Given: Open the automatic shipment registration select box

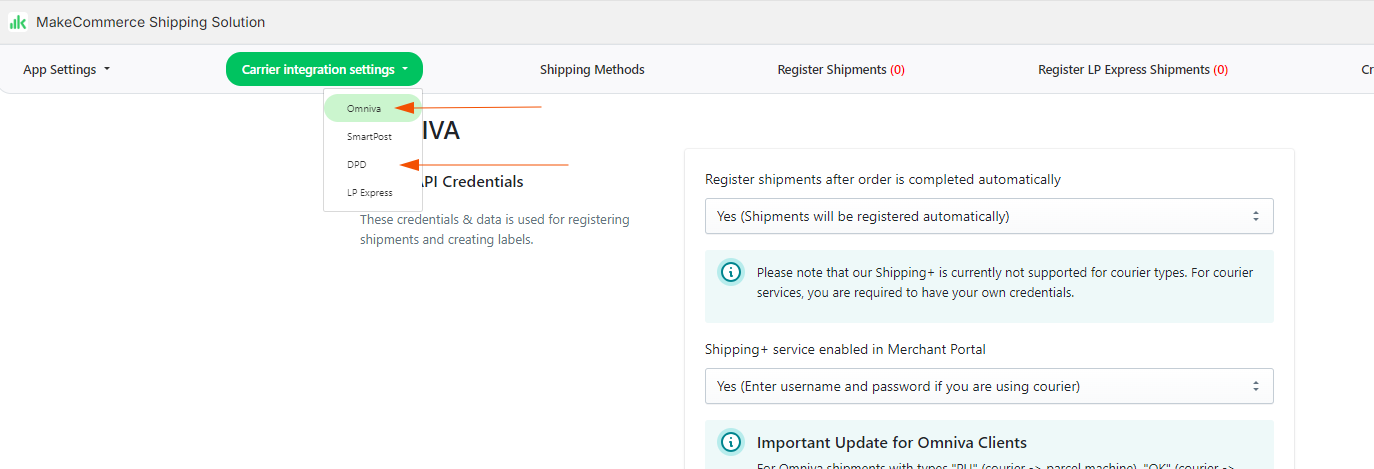Looking at the screenshot, I should [x=989, y=216].
